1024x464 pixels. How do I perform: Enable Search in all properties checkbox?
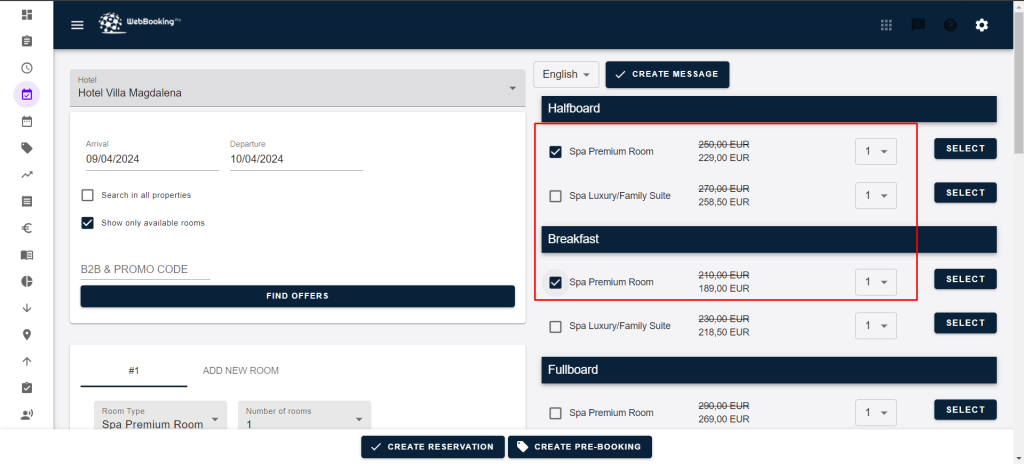(88, 195)
